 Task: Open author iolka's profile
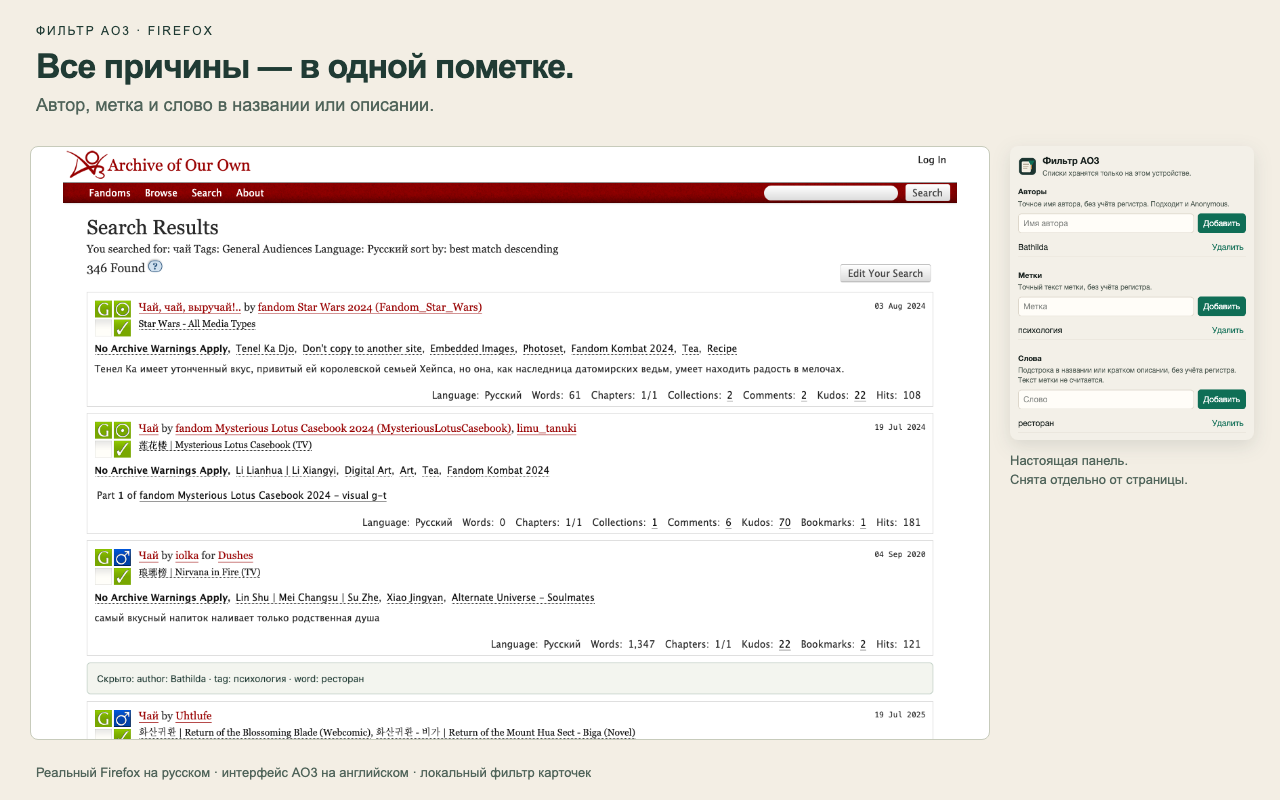[187, 556]
